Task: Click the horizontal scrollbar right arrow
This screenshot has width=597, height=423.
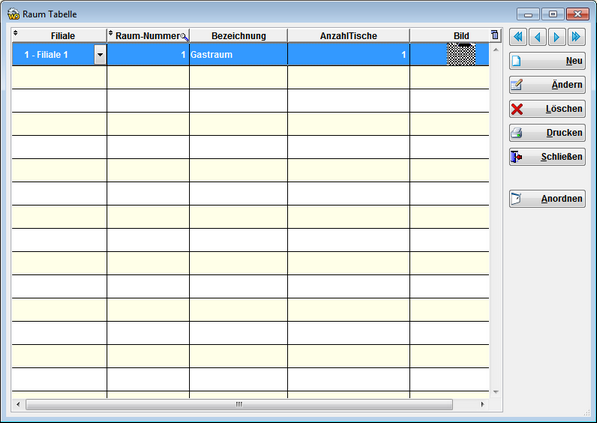Action: tap(482, 404)
